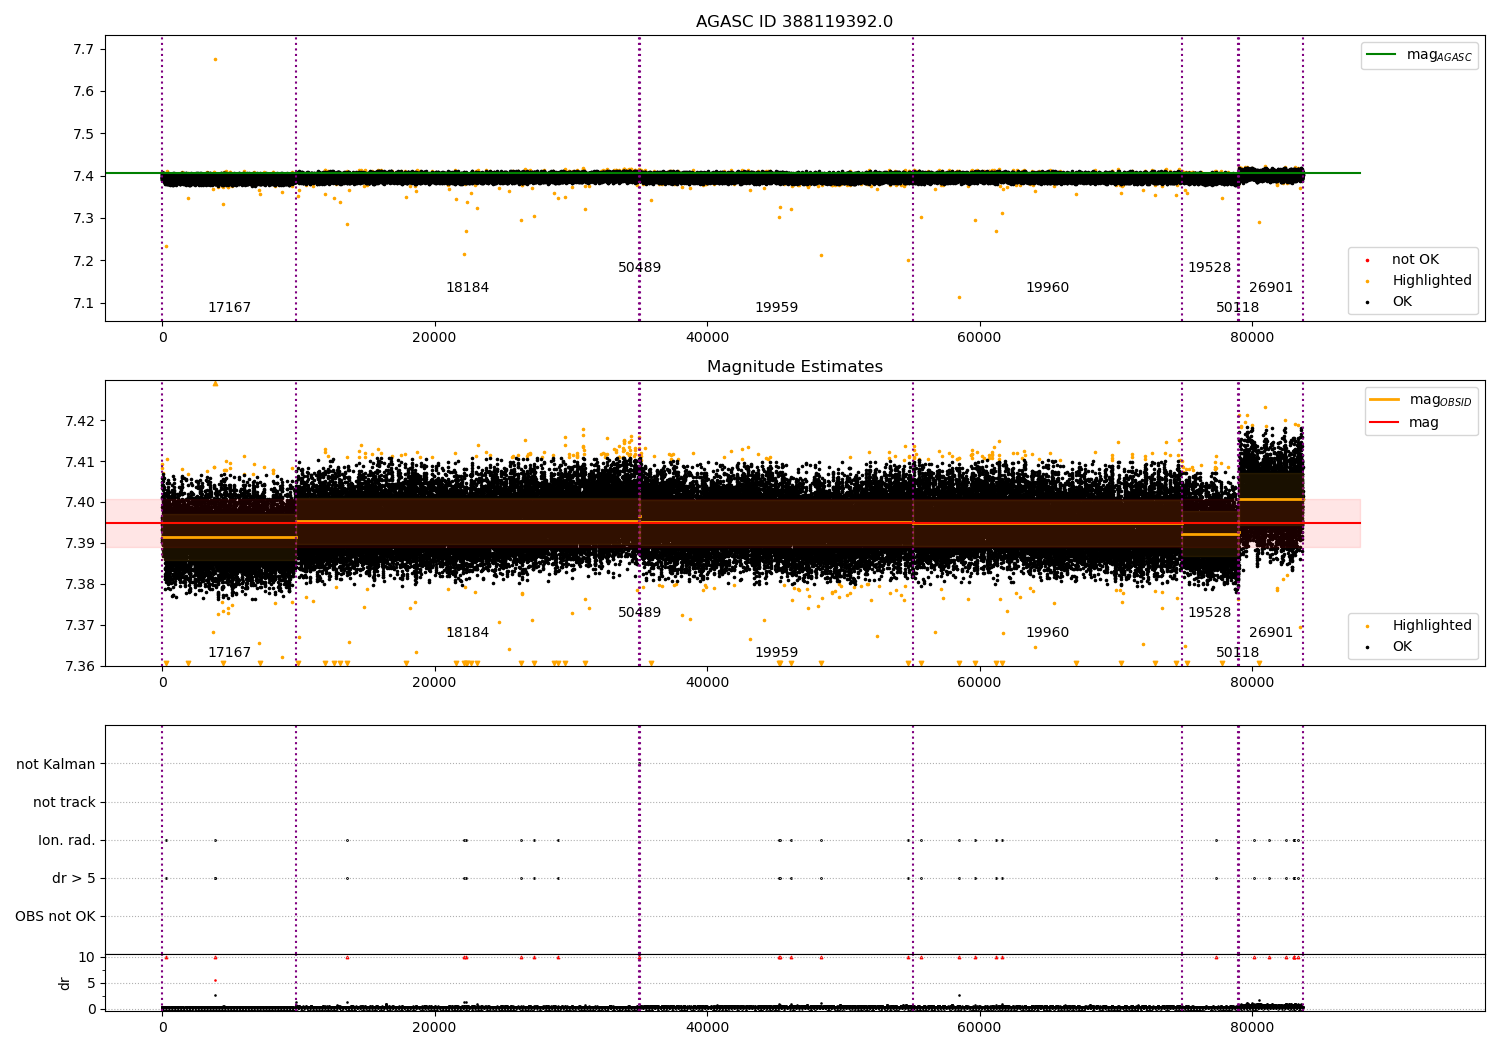
Task: Click obsid label 17167 in AGASC plot
Action: (229, 308)
